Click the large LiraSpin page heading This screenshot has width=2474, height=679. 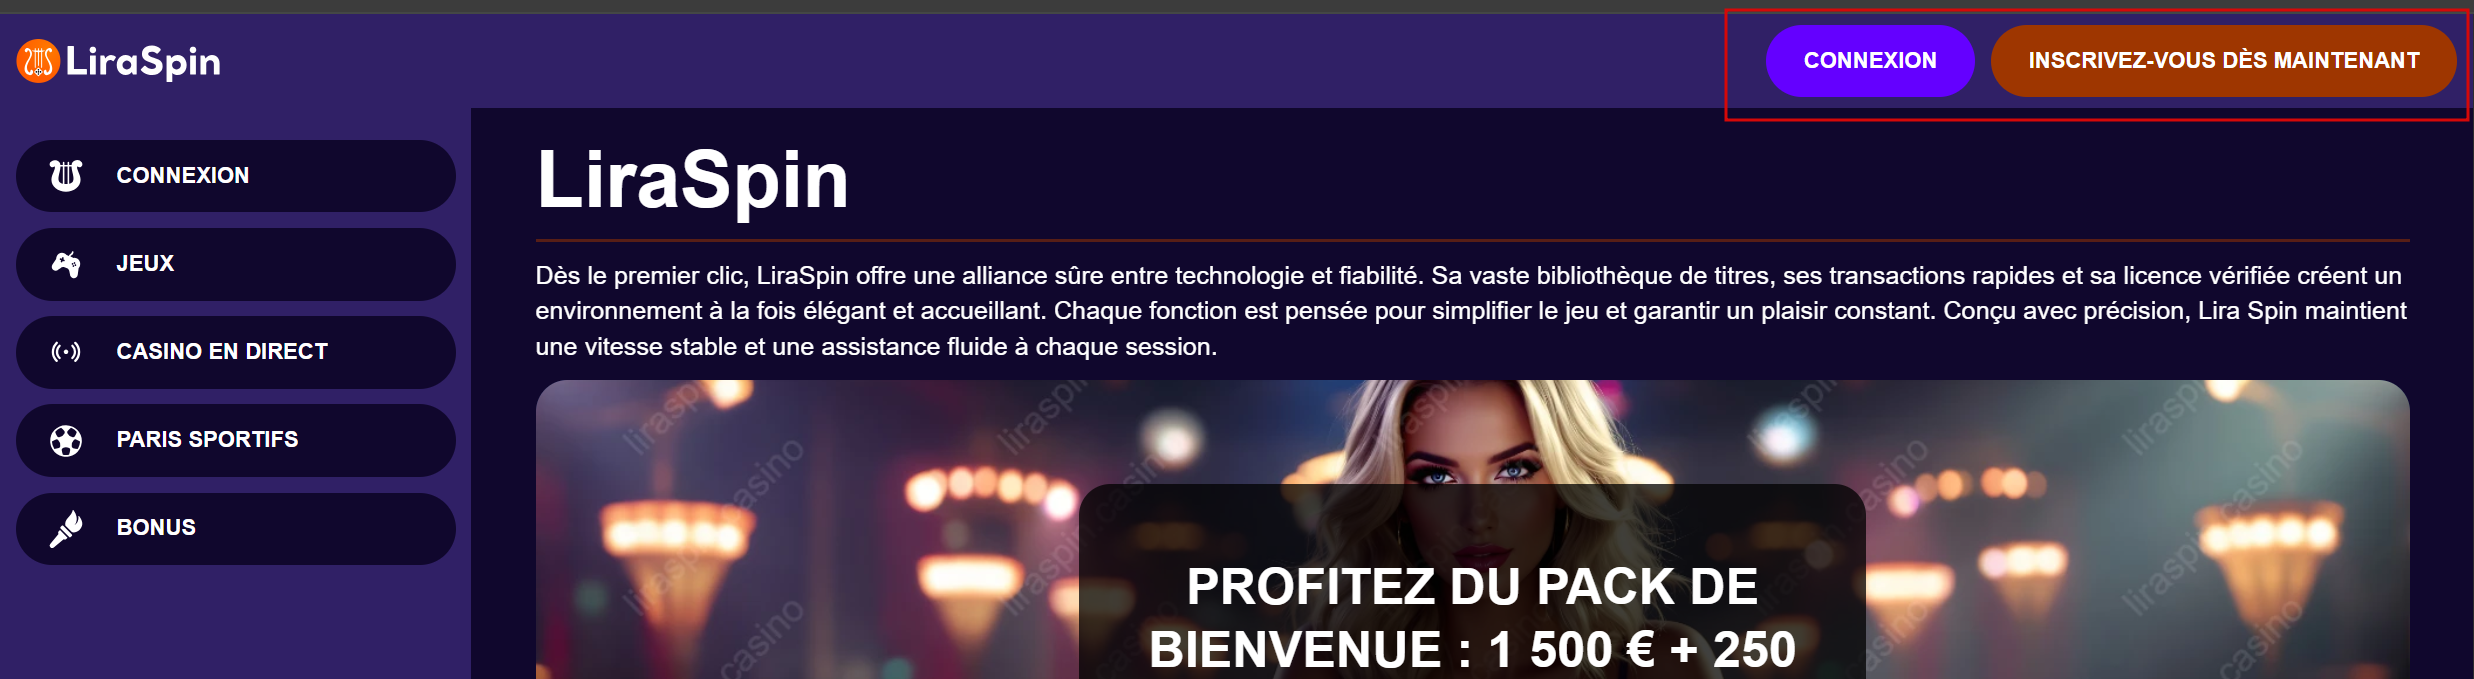(692, 180)
